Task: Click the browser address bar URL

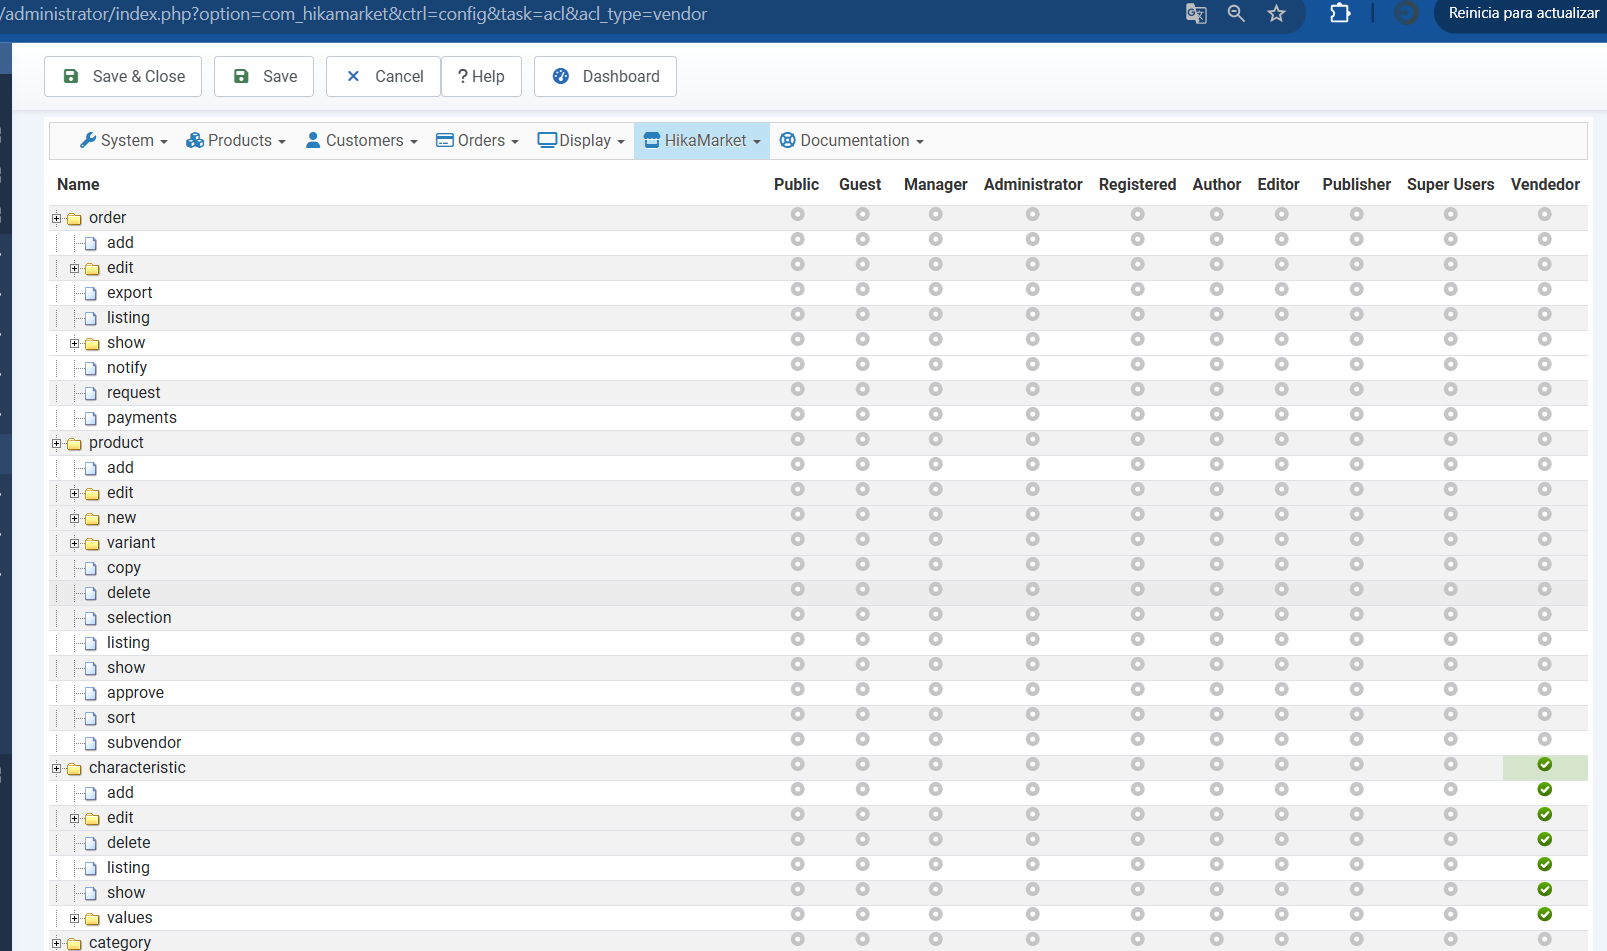Action: click(355, 14)
